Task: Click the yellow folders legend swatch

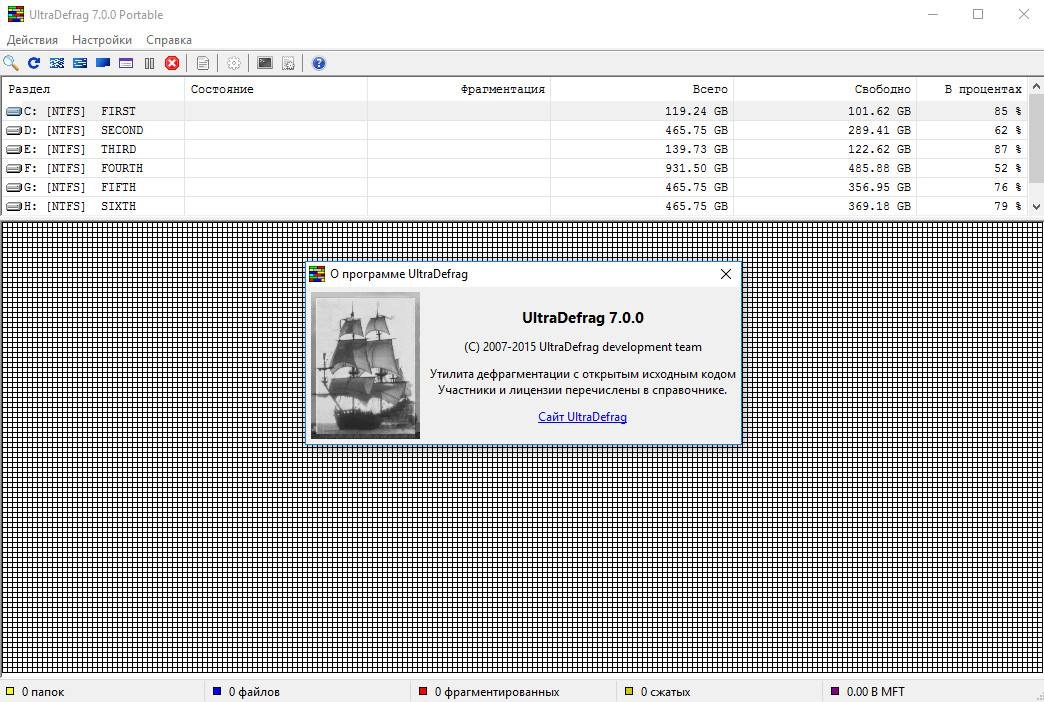Action: click(10, 691)
